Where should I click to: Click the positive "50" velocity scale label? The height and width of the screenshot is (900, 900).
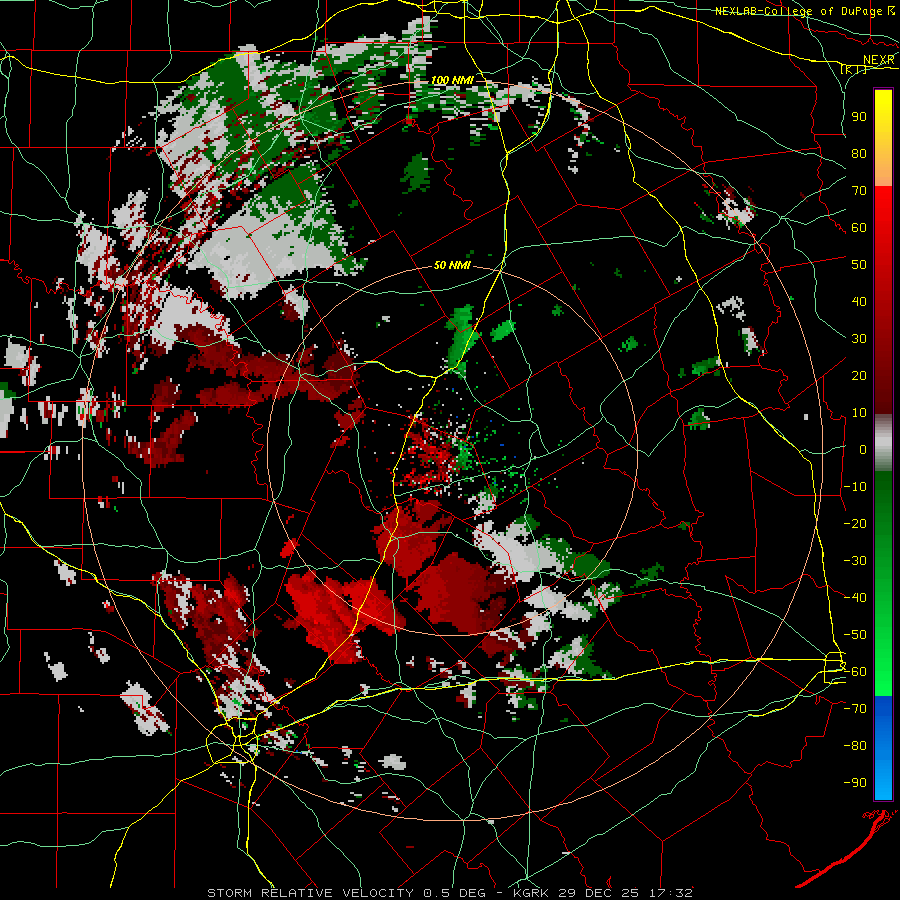click(x=859, y=265)
